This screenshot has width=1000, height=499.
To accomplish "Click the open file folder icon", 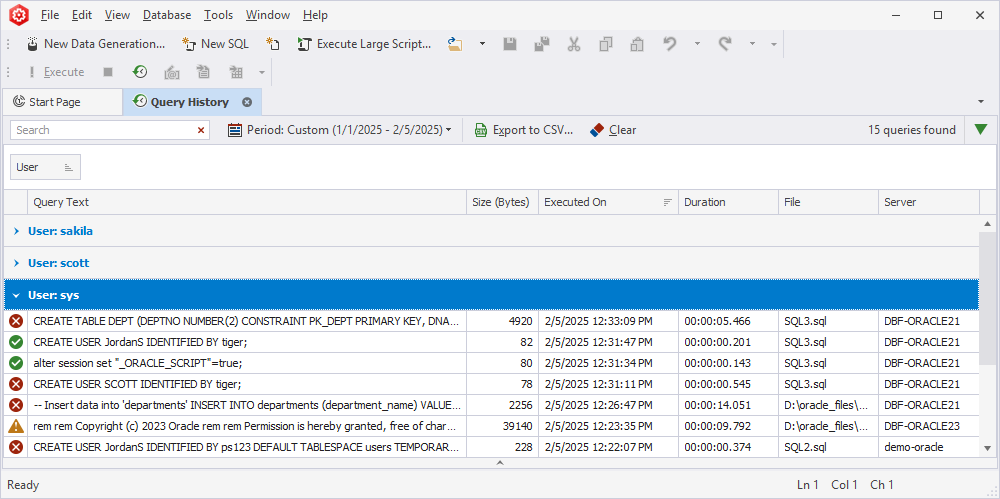I will pyautogui.click(x=455, y=44).
